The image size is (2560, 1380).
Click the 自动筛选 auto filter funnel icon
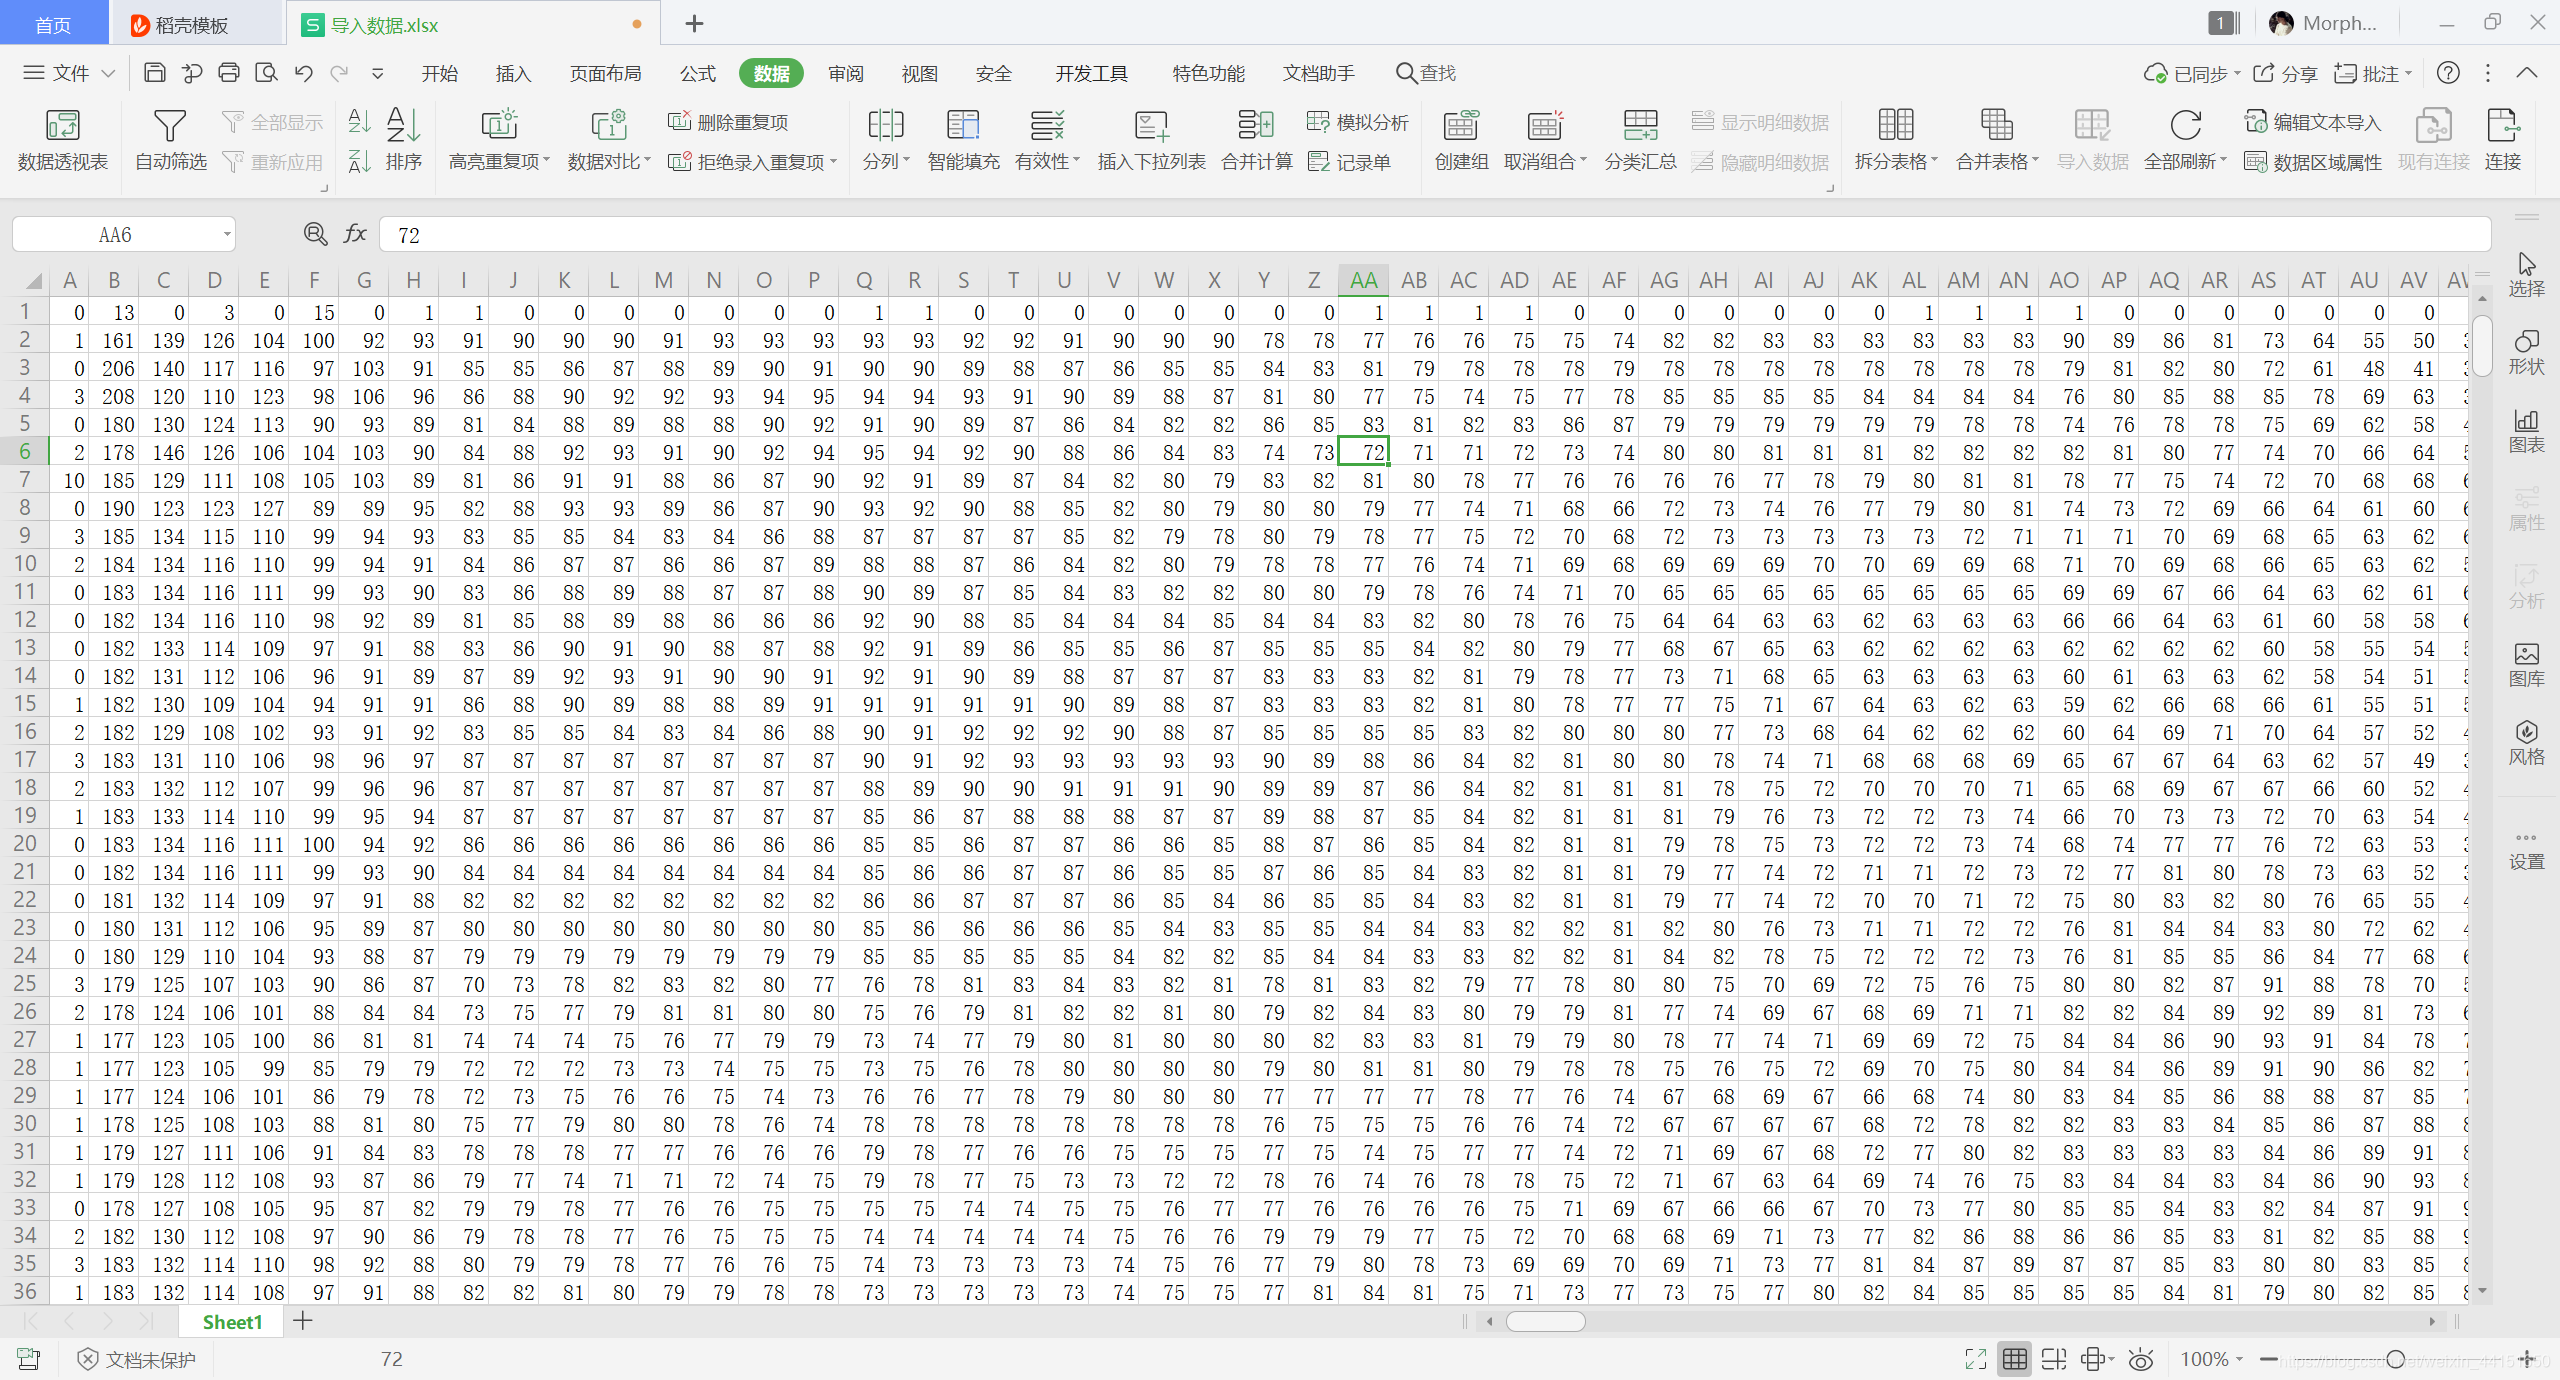[170, 126]
